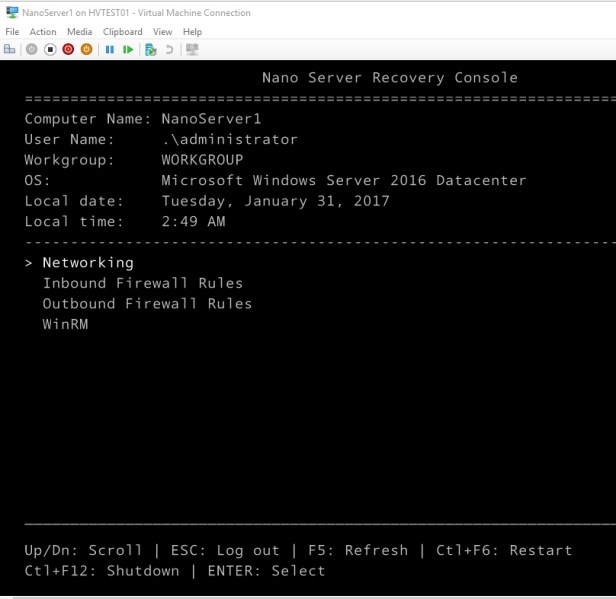Click the orange Save state icon
616x599 pixels.
pyautogui.click(x=87, y=49)
